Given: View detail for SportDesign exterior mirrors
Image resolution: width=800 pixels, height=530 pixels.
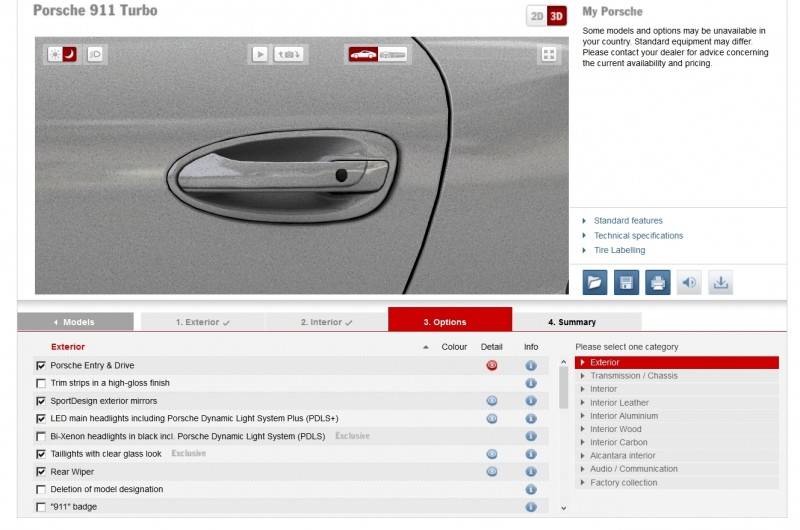Looking at the screenshot, I should coord(492,401).
